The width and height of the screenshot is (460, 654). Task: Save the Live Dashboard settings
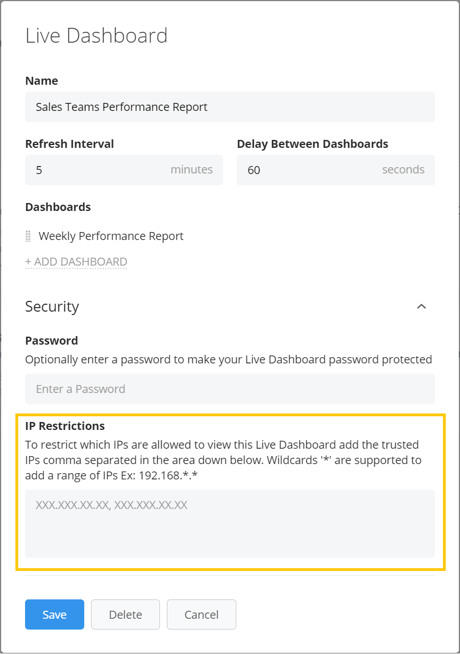55,614
